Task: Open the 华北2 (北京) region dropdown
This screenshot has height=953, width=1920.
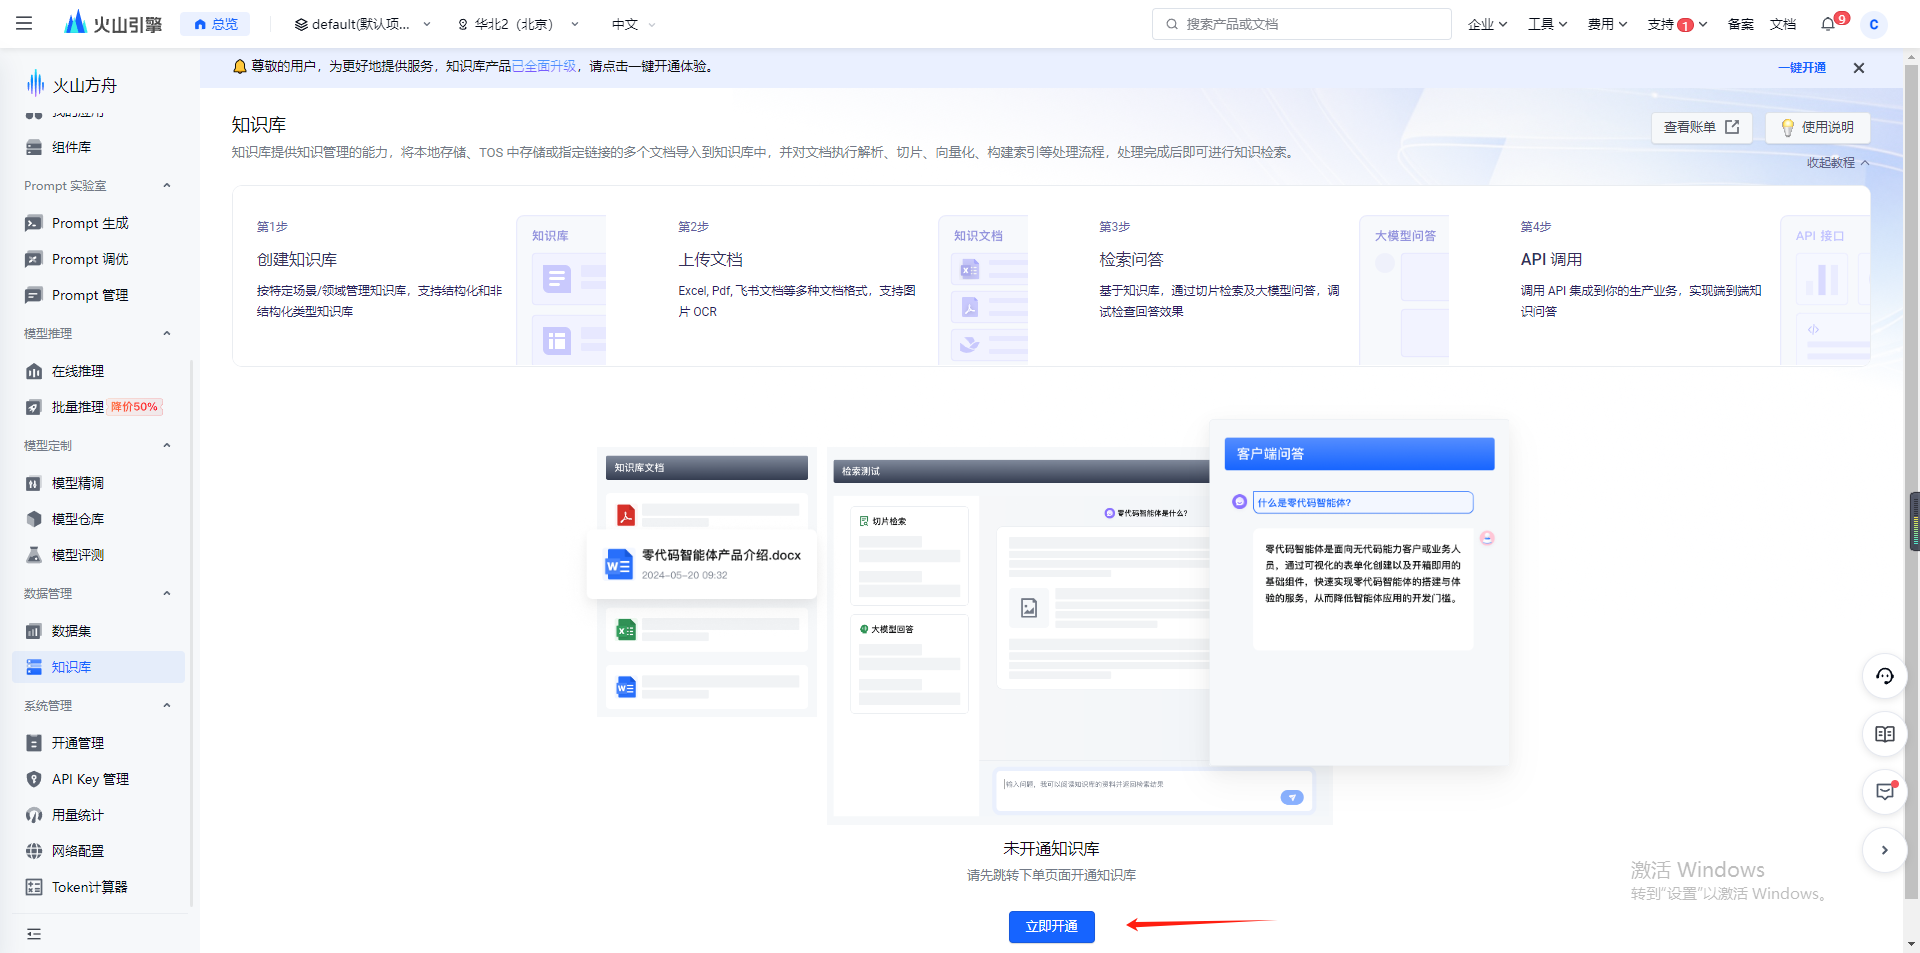Action: (x=518, y=24)
